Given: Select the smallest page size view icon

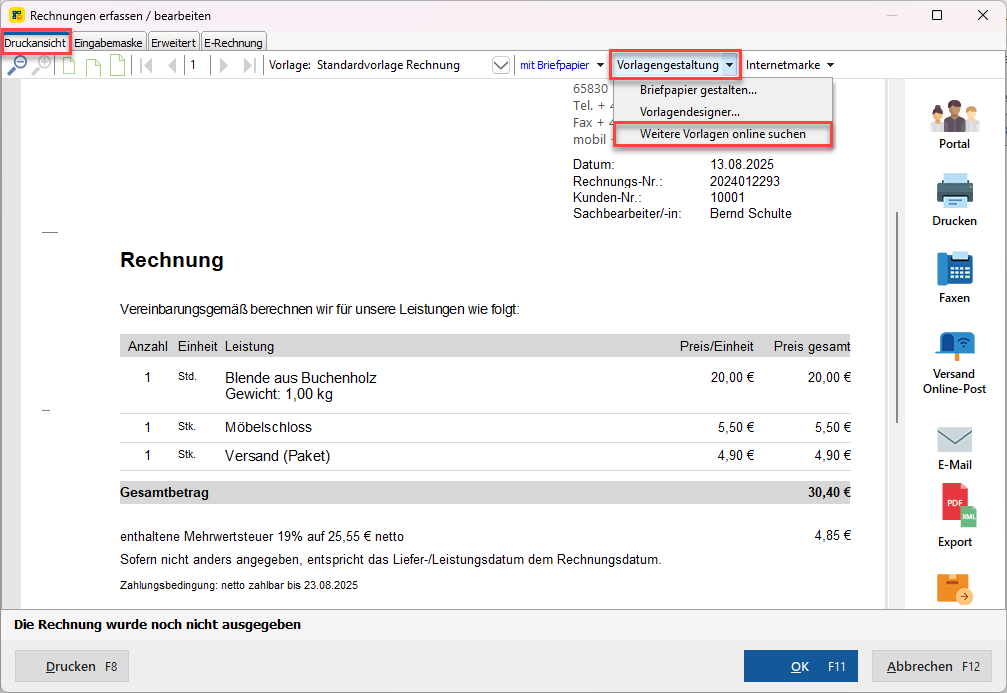Looking at the screenshot, I should point(69,66).
